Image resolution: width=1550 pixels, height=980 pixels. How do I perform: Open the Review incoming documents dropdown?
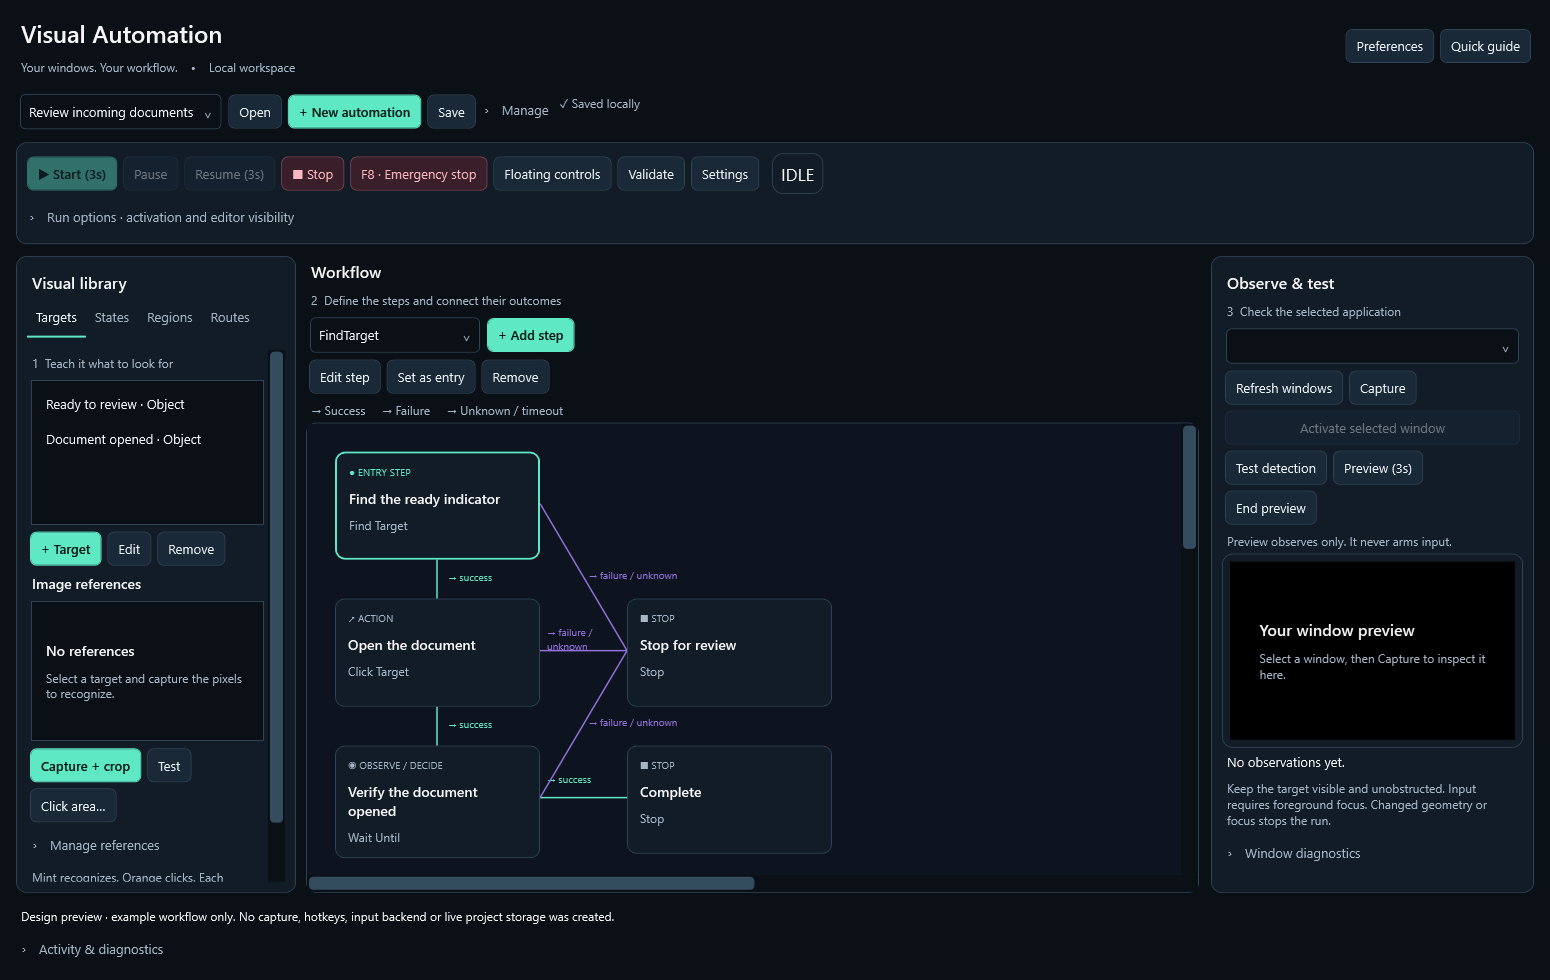121,112
